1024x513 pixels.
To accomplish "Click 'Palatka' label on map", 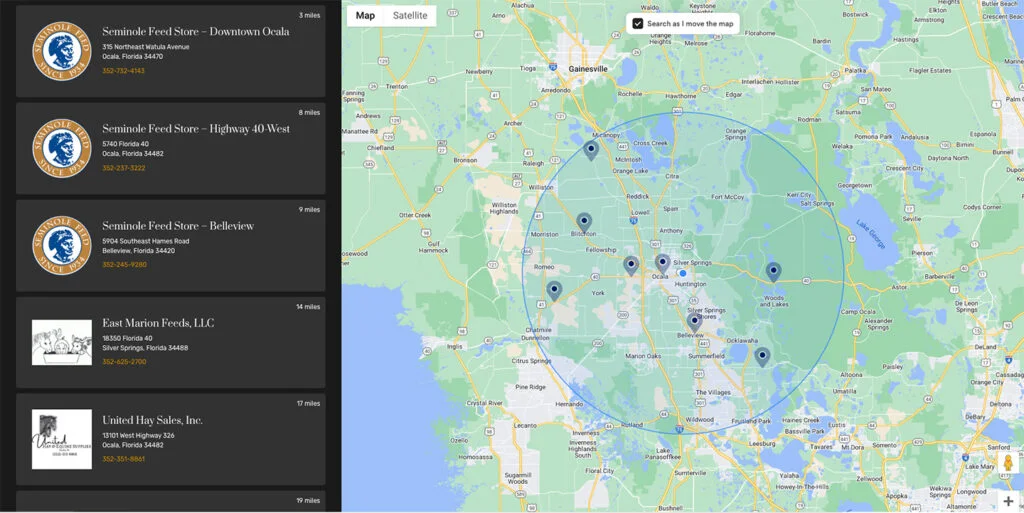I will 856,69.
